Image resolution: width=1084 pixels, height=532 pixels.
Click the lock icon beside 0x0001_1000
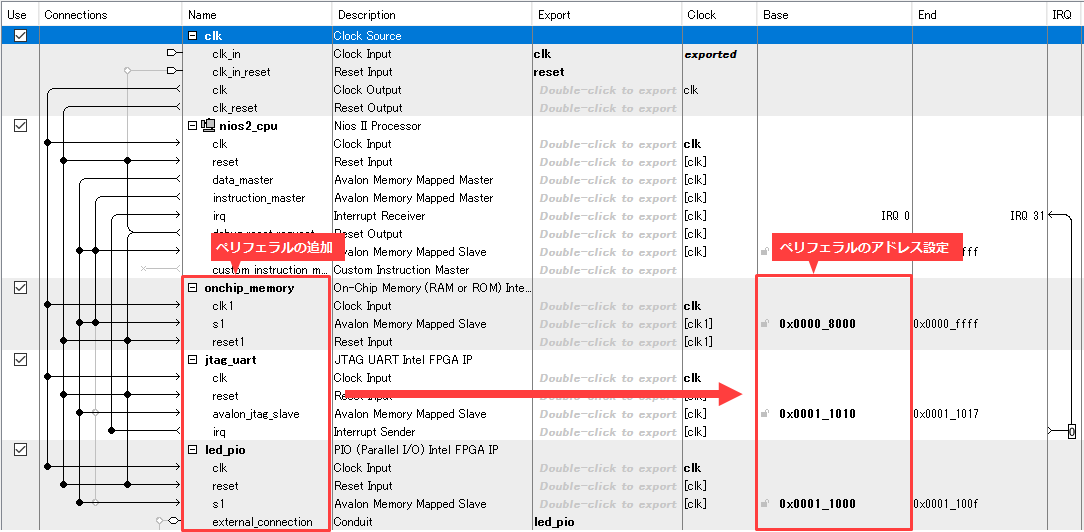[x=765, y=504]
